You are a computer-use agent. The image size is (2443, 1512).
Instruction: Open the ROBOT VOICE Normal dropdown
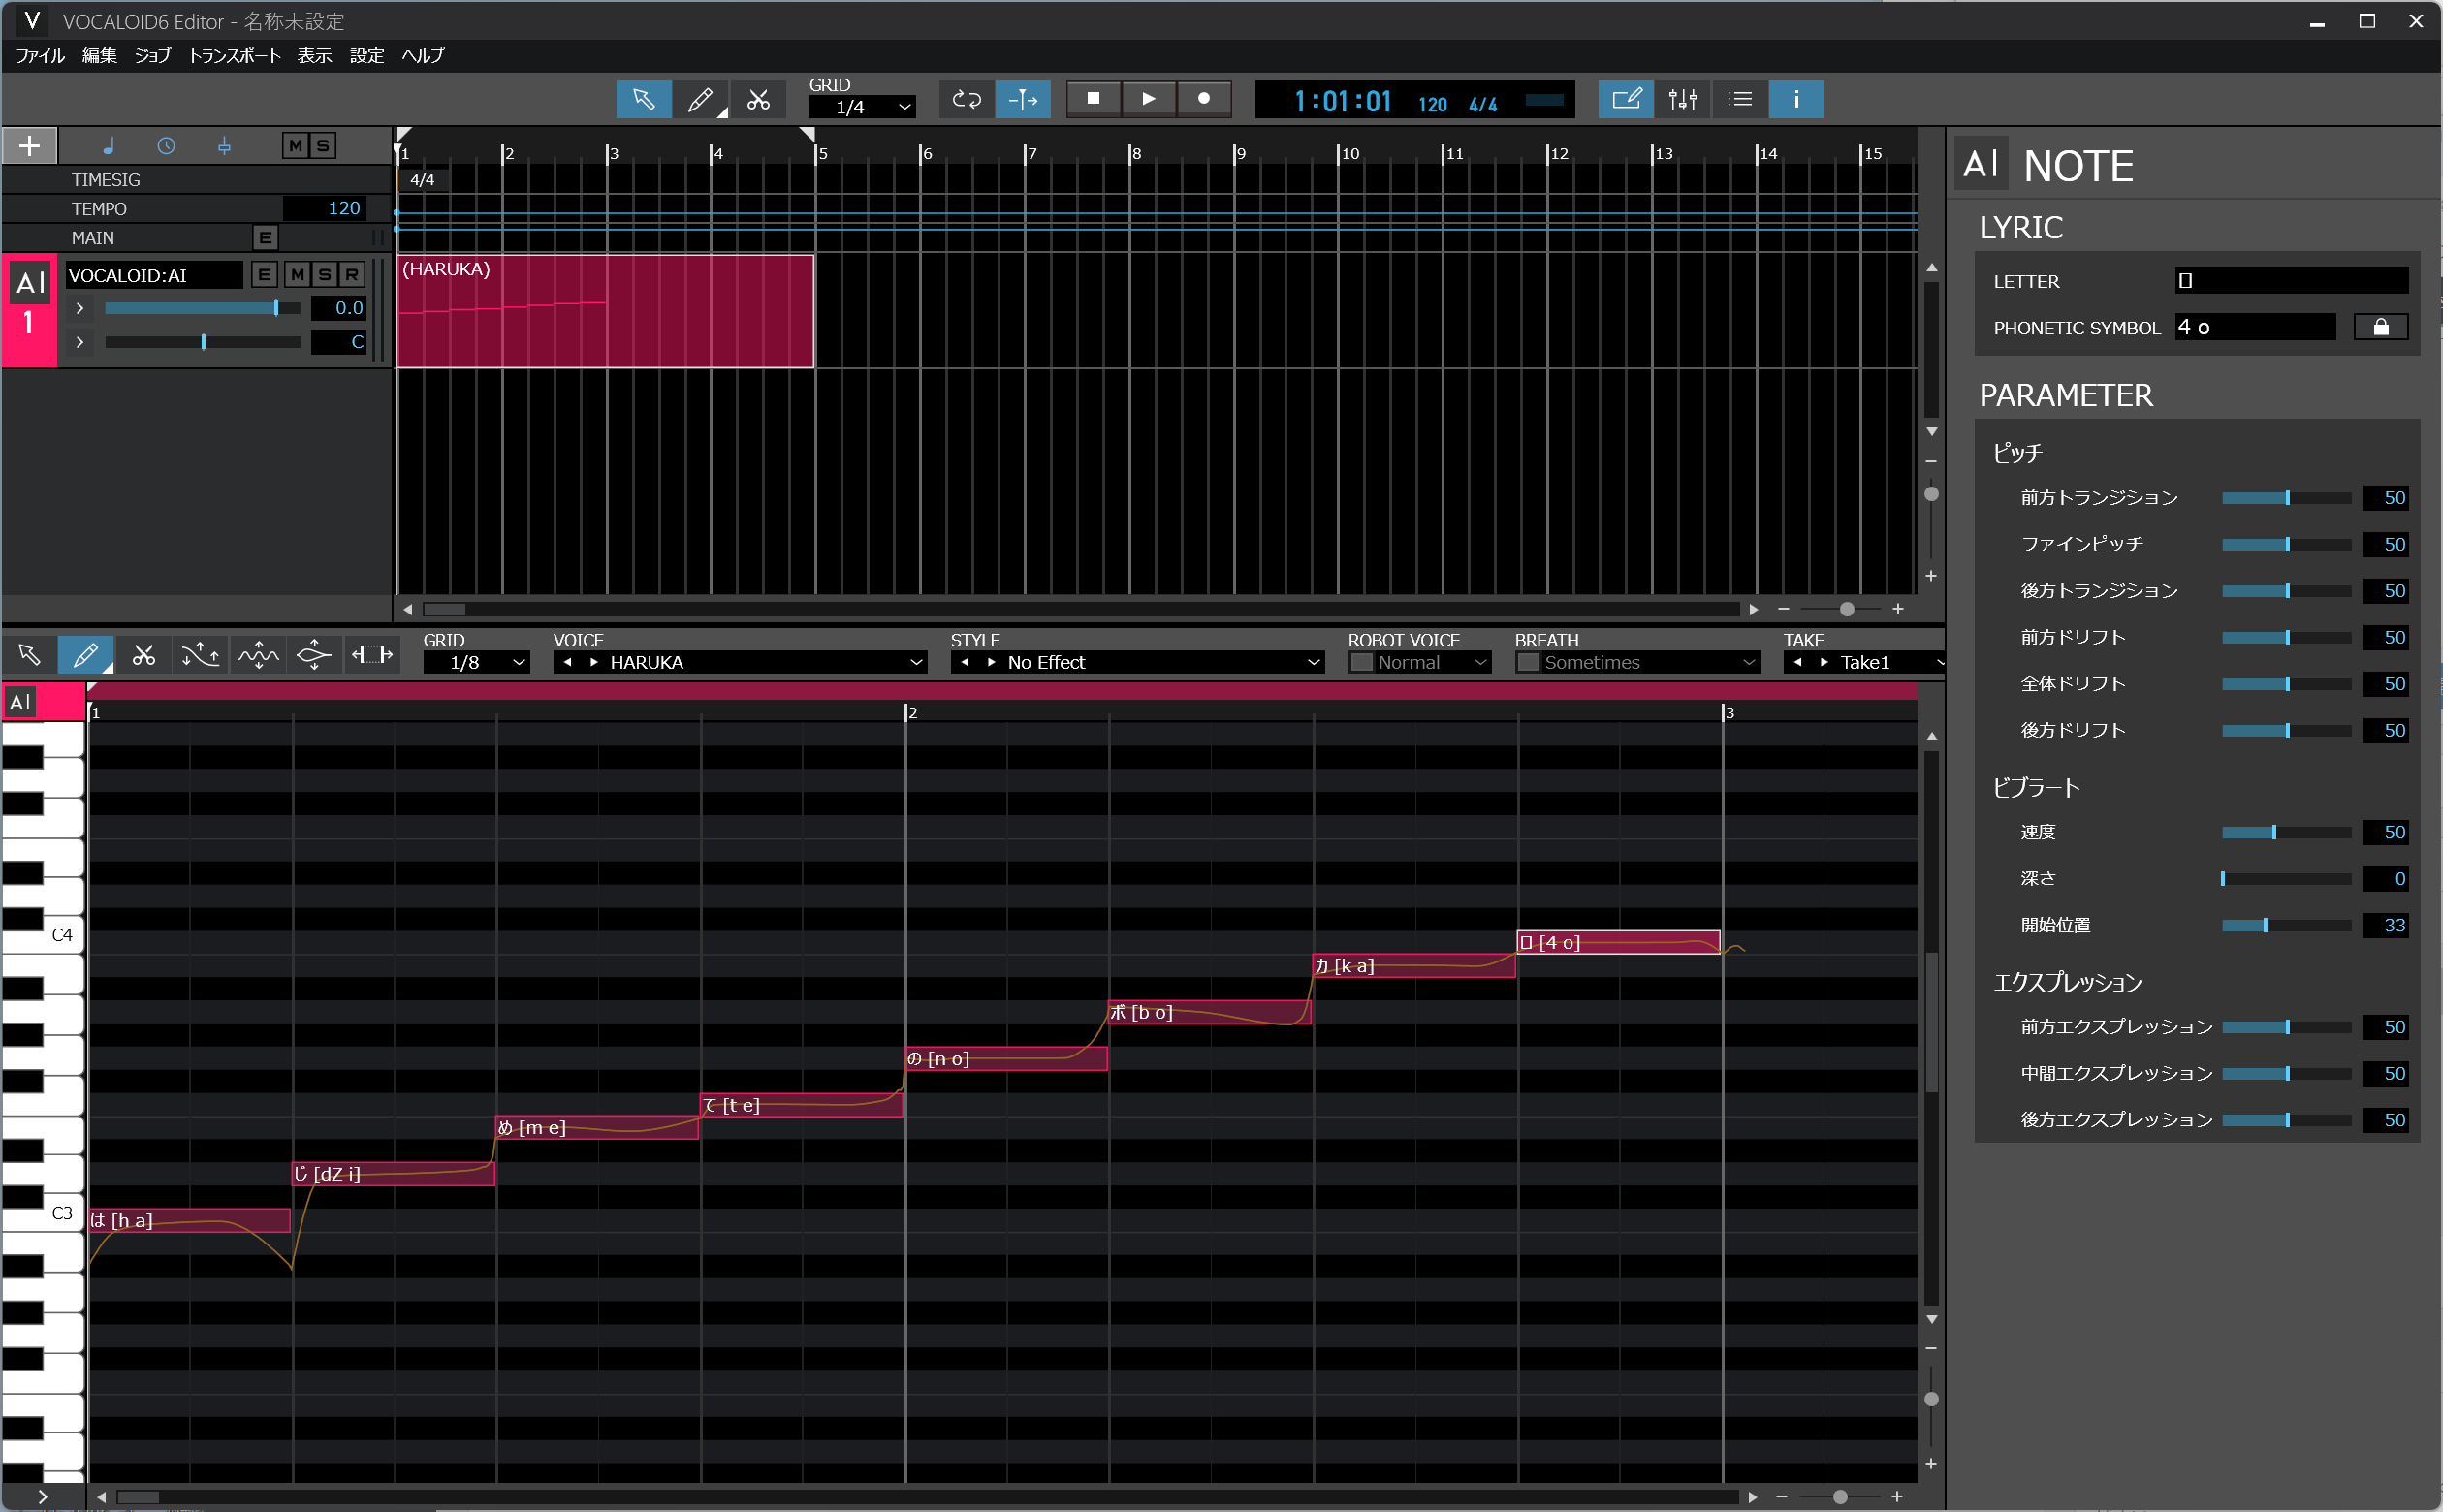tap(1432, 662)
